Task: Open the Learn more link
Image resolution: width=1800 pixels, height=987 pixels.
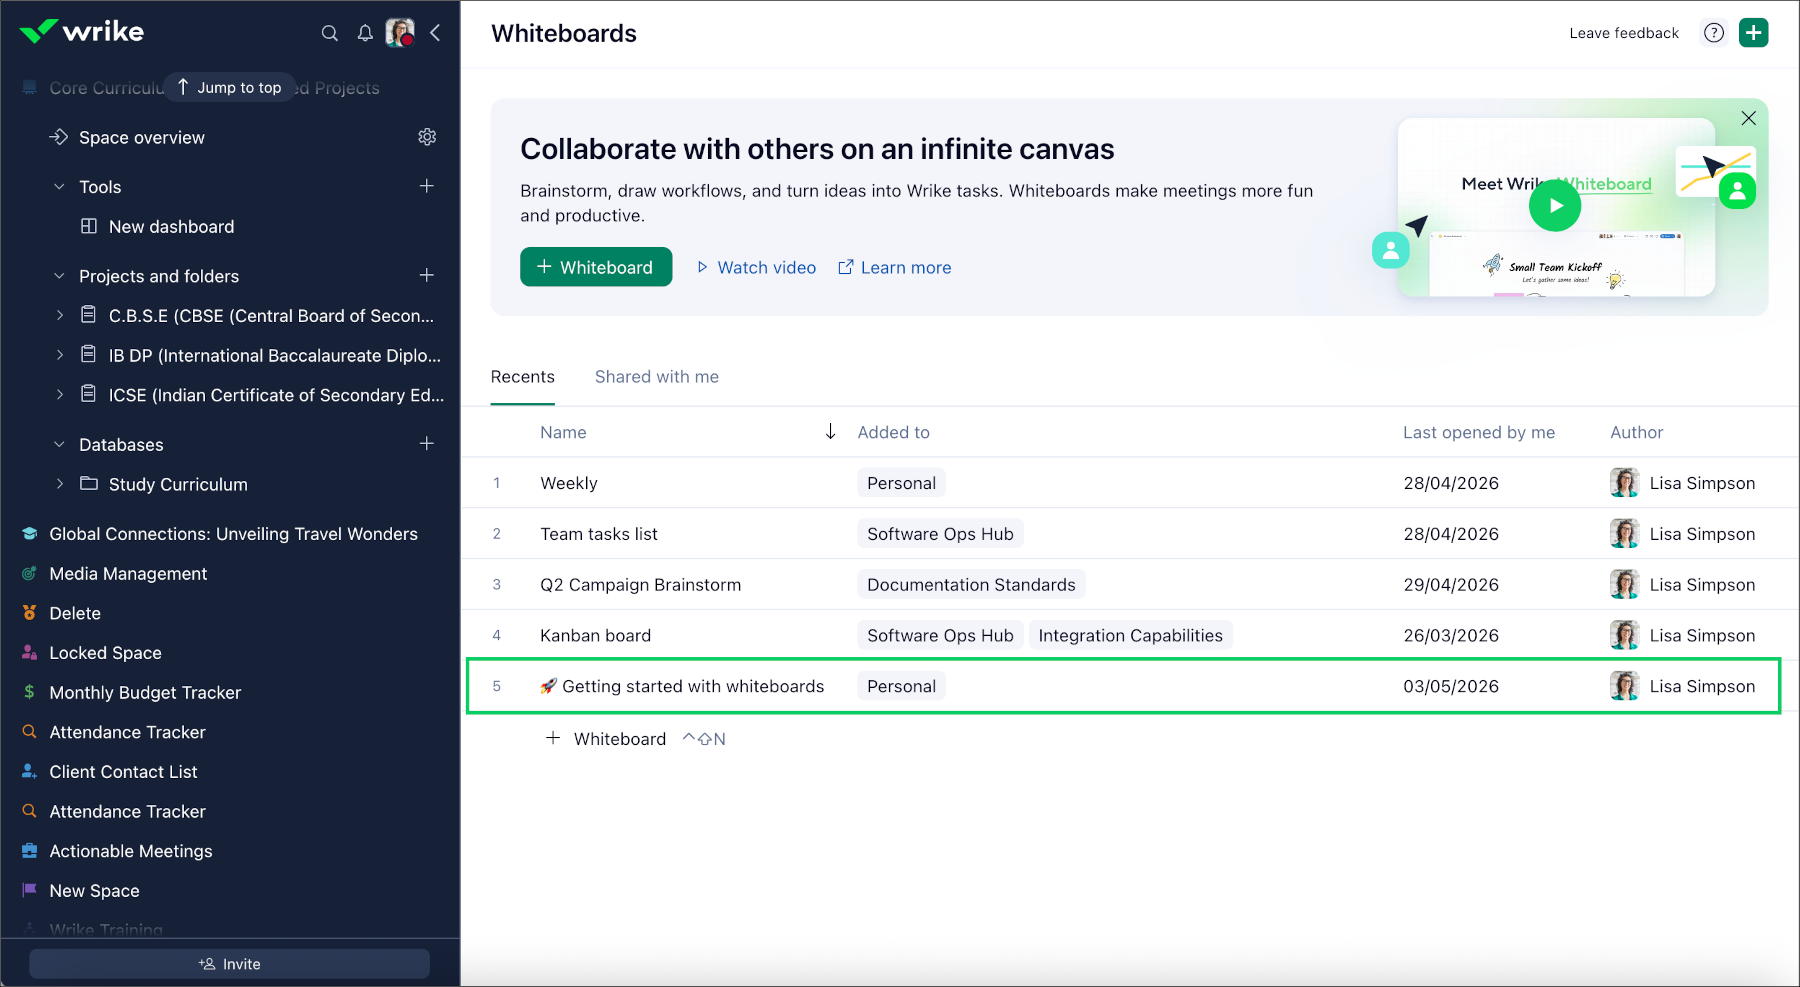Action: 894,268
